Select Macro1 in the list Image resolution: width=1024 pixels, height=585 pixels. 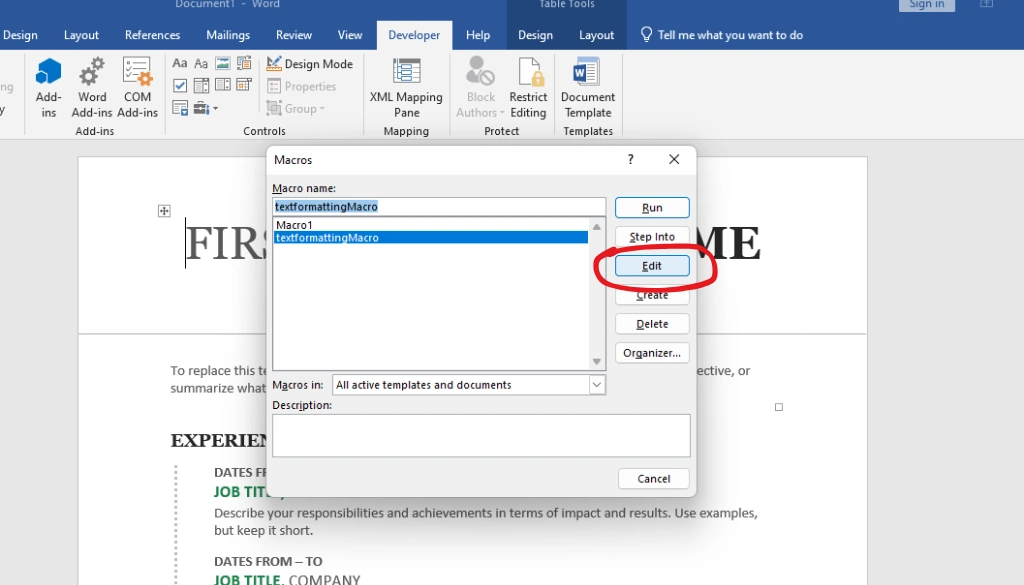431,225
